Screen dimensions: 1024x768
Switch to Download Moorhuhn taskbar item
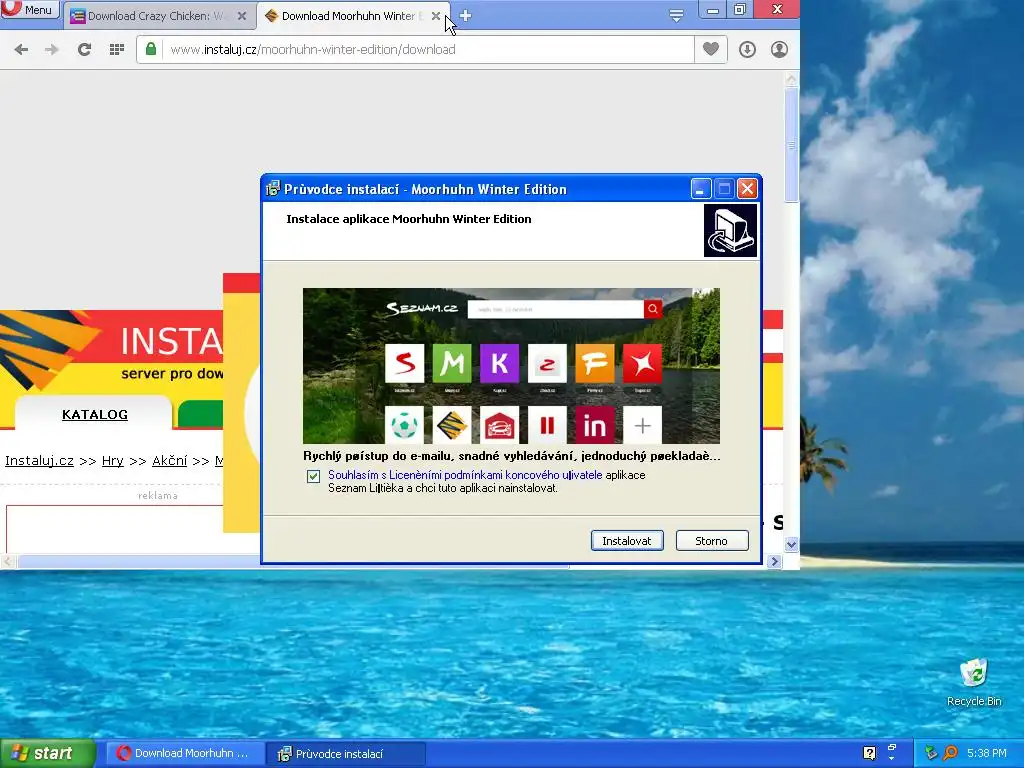[x=186, y=754]
